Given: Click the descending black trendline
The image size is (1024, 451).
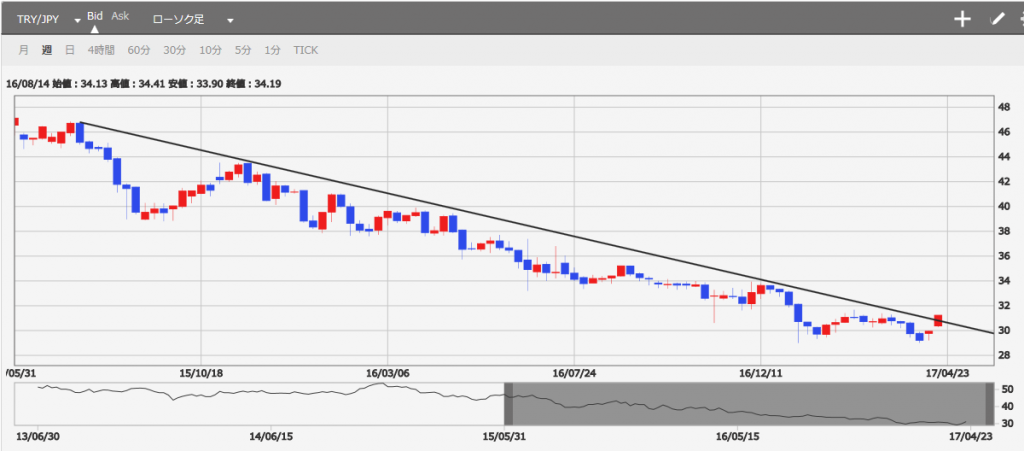Looking at the screenshot, I should [536, 227].
